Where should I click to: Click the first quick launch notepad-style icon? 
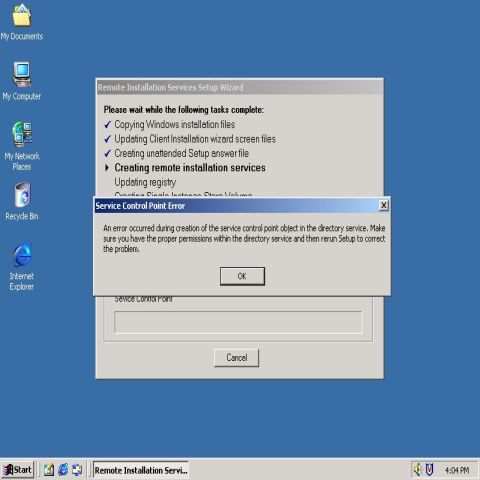click(49, 470)
